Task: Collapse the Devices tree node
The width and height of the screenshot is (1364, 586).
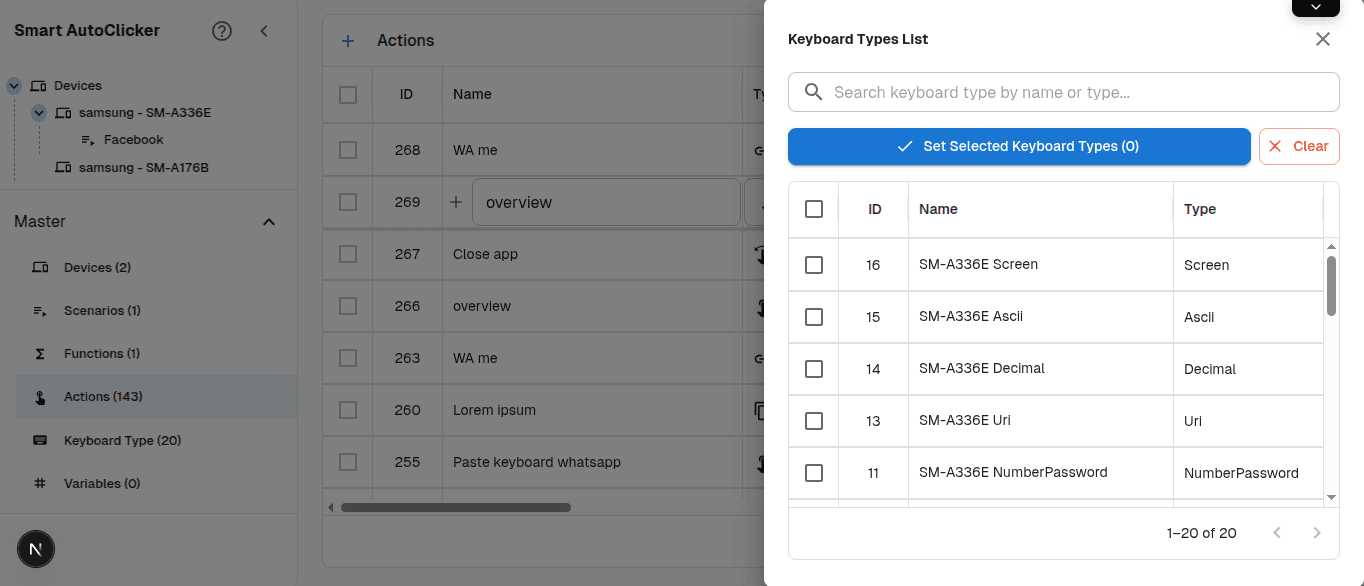Action: pos(14,86)
